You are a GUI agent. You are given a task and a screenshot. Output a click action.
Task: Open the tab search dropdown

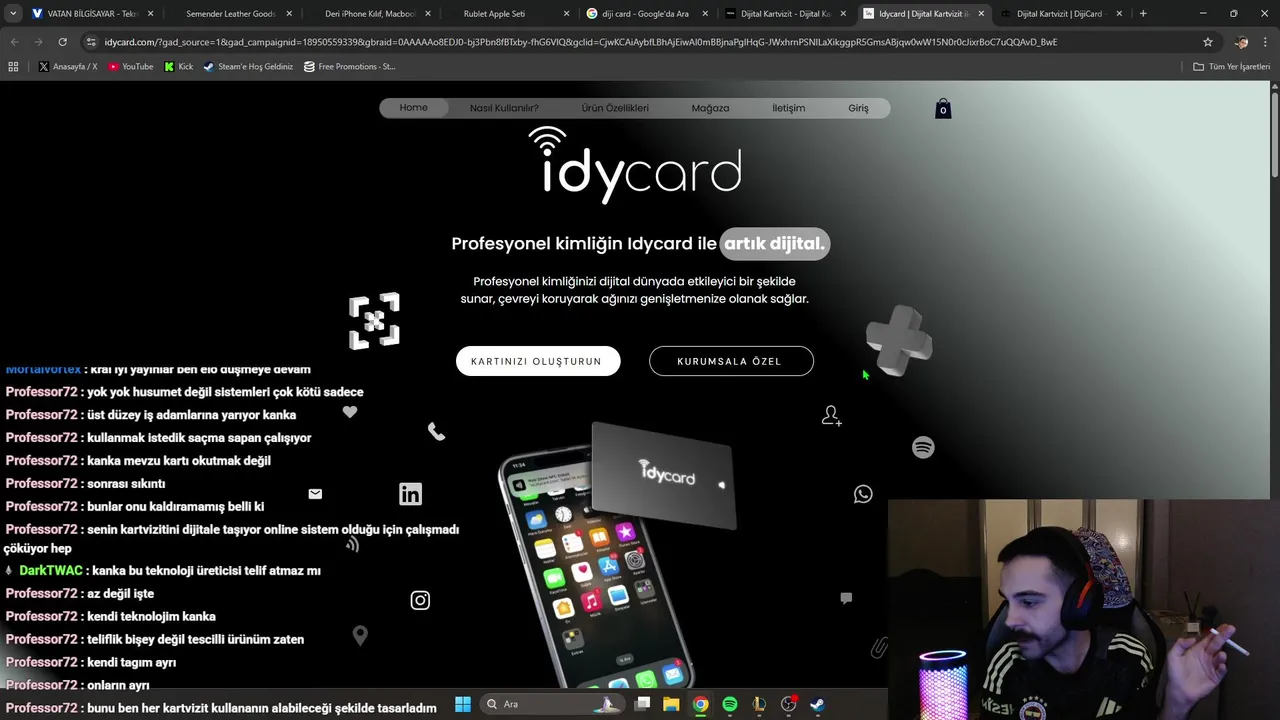13,14
